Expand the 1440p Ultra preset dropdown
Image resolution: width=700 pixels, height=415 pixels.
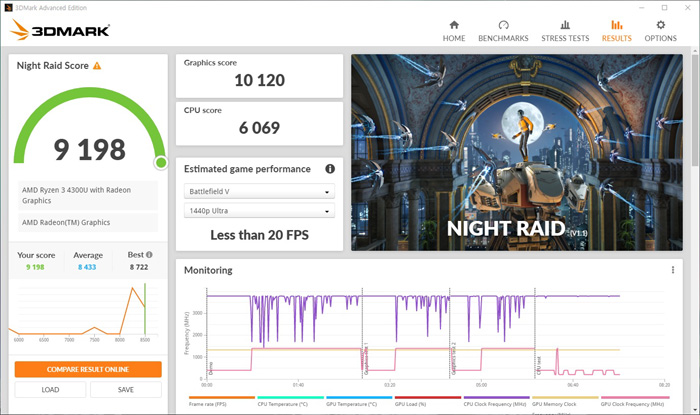coord(259,212)
